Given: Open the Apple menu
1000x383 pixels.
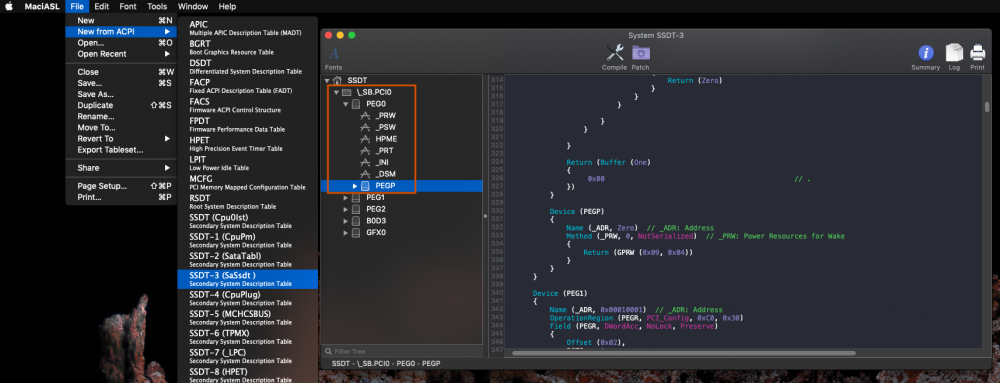Looking at the screenshot, I should pos(10,6).
